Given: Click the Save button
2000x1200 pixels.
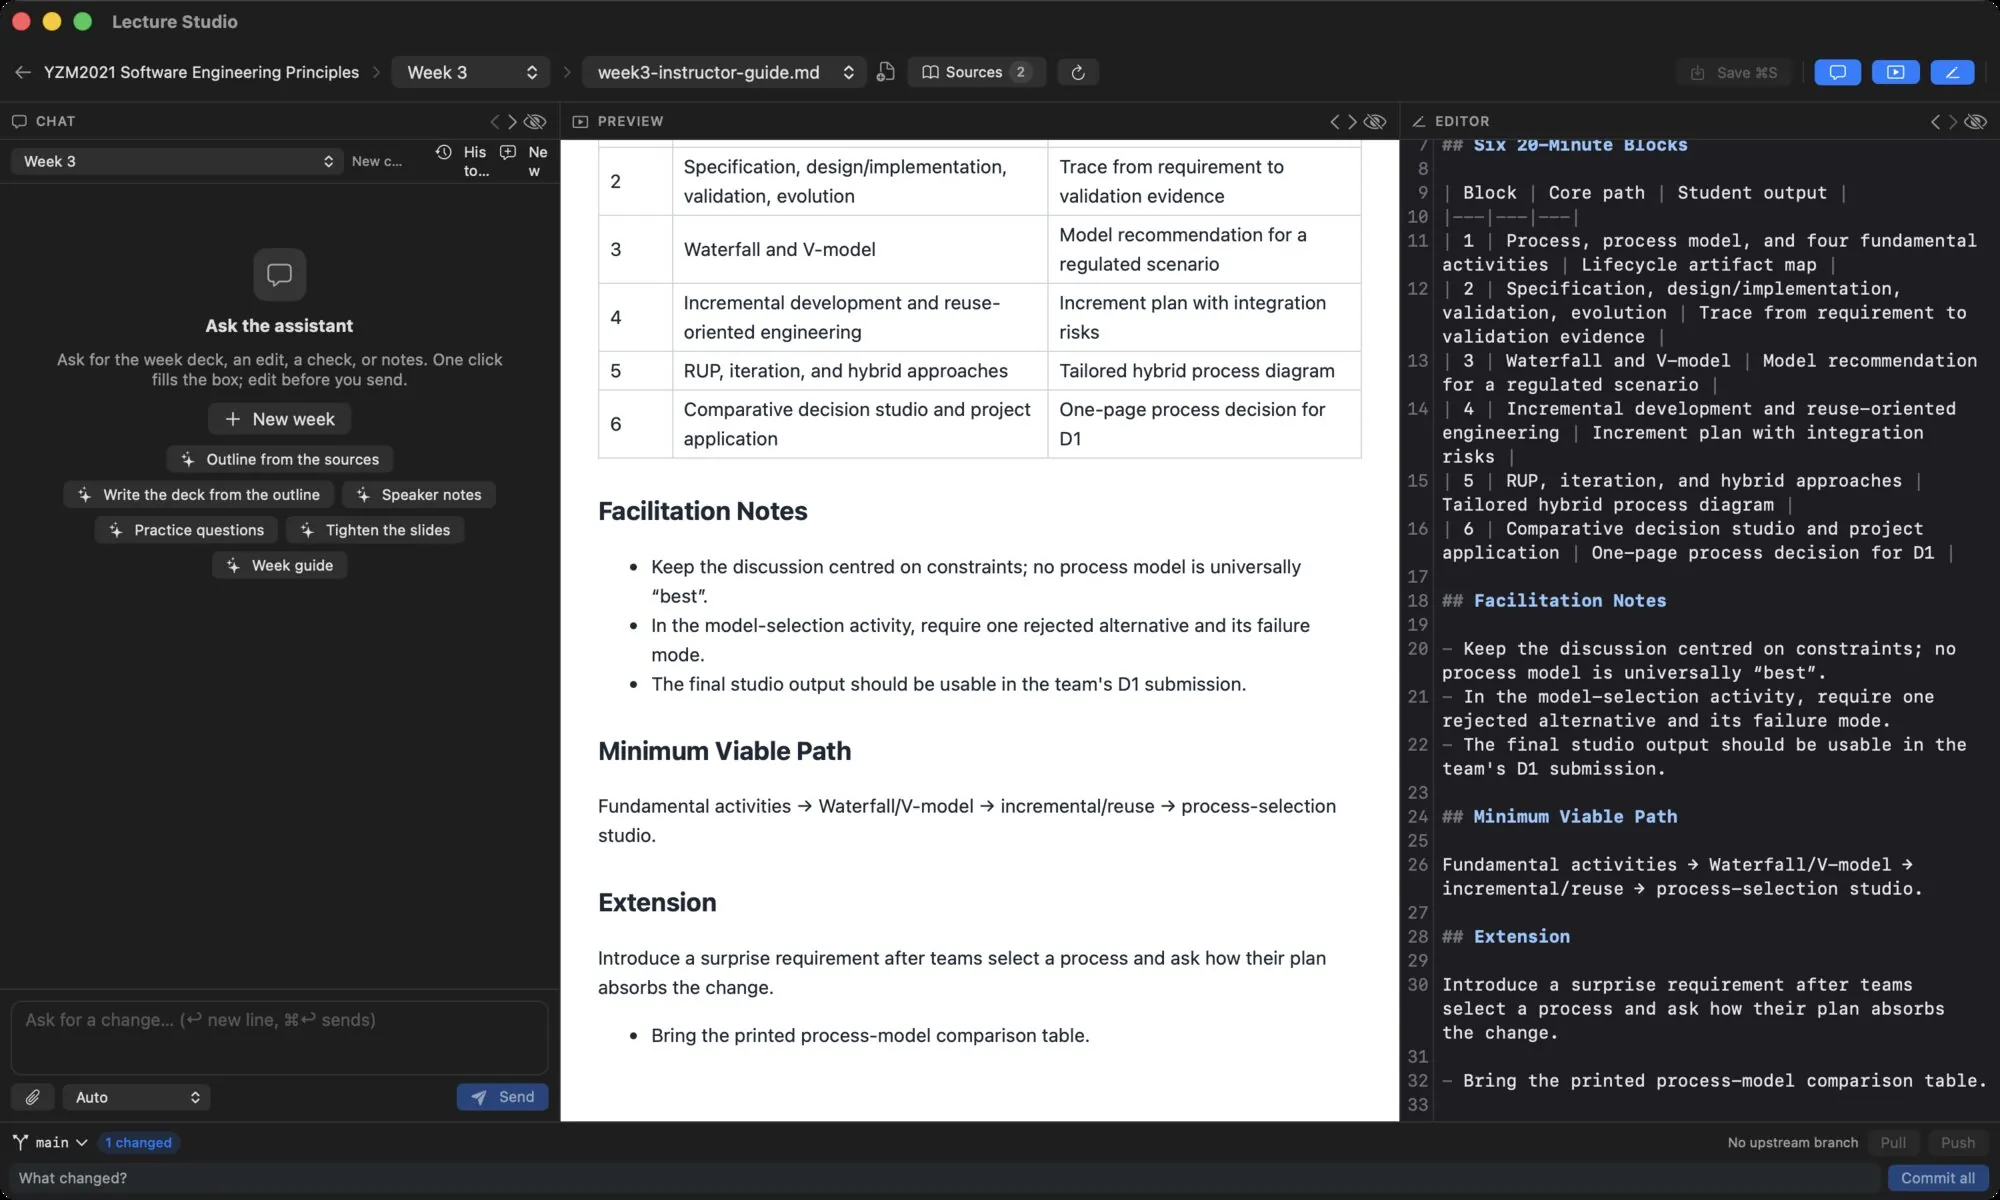Looking at the screenshot, I should pos(1734,72).
